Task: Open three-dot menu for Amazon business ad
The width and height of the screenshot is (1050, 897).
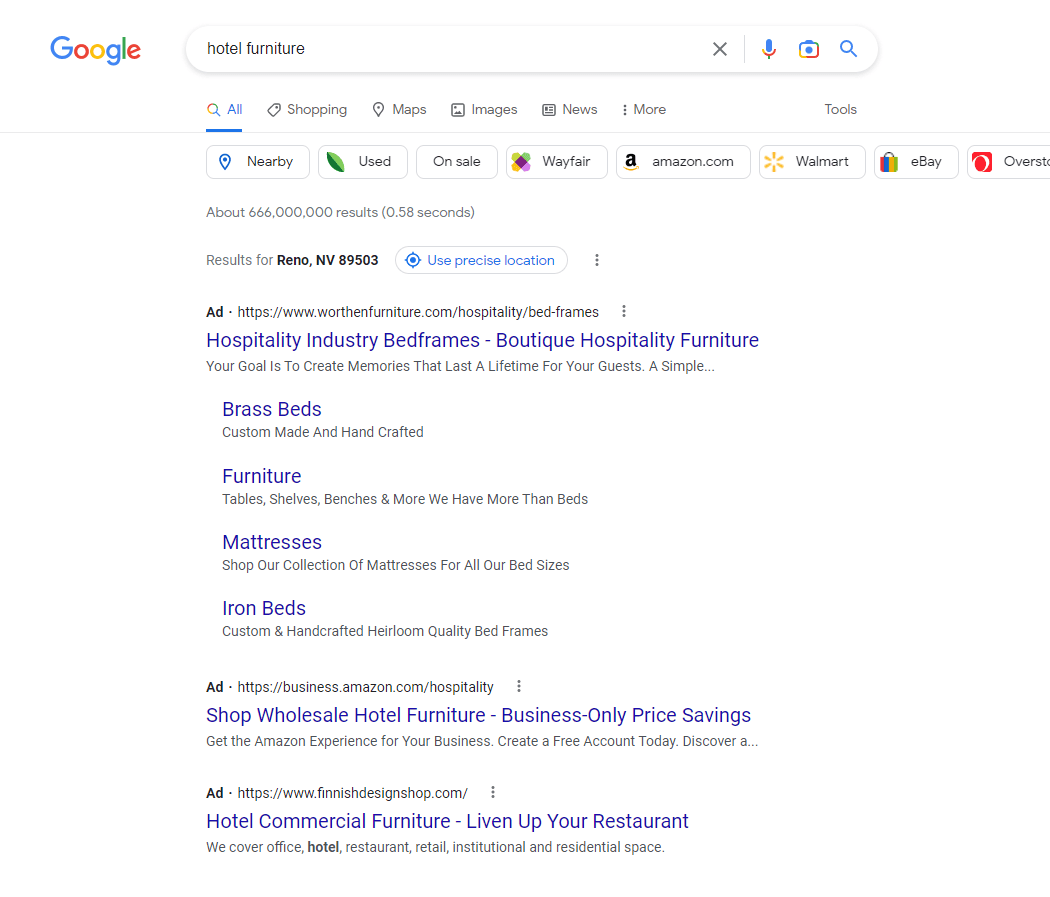Action: coord(518,686)
